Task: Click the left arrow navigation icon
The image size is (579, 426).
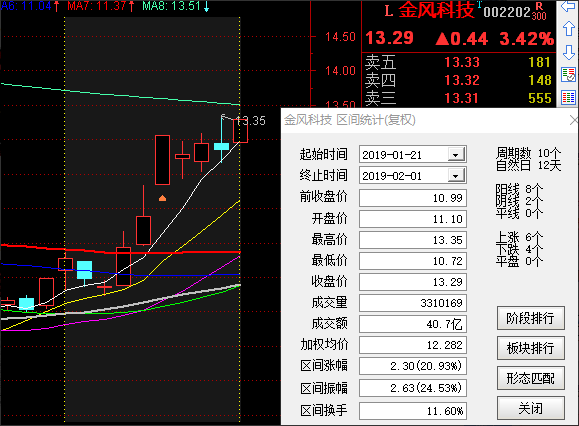Action: point(568,6)
